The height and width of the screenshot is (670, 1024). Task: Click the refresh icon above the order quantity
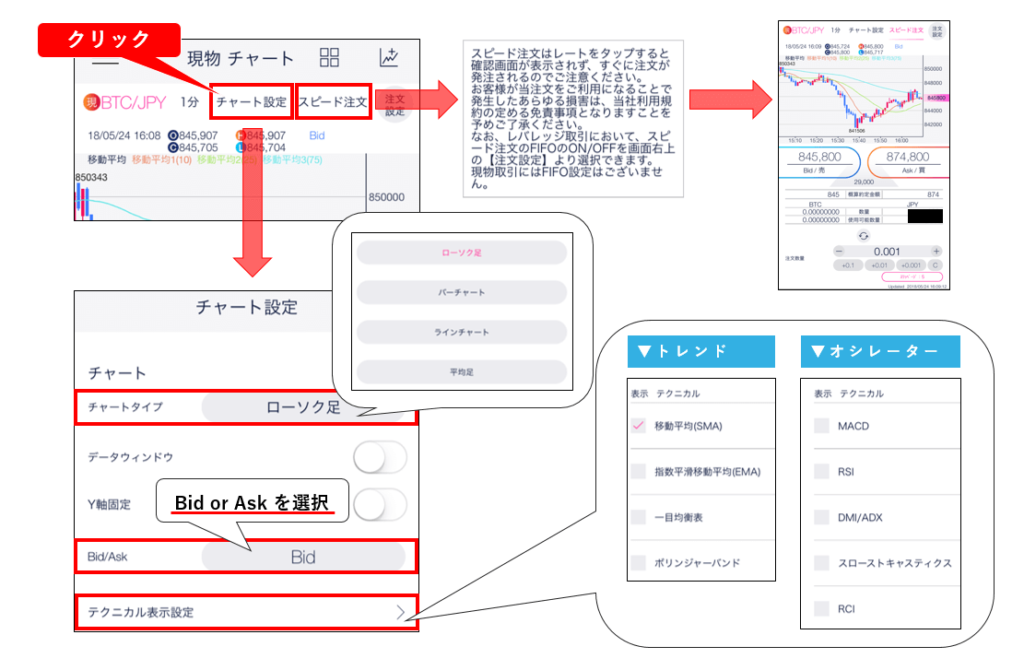pos(863,234)
